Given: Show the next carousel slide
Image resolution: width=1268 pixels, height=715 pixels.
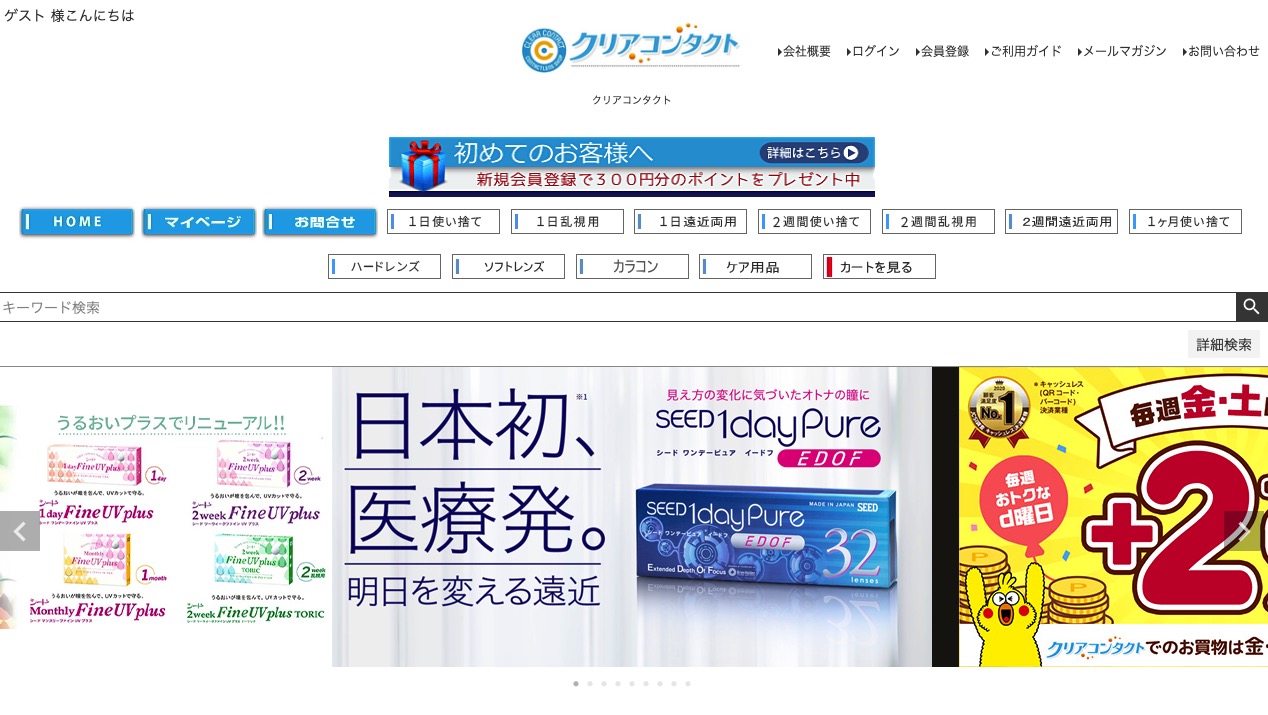Looking at the screenshot, I should pyautogui.click(x=1246, y=531).
